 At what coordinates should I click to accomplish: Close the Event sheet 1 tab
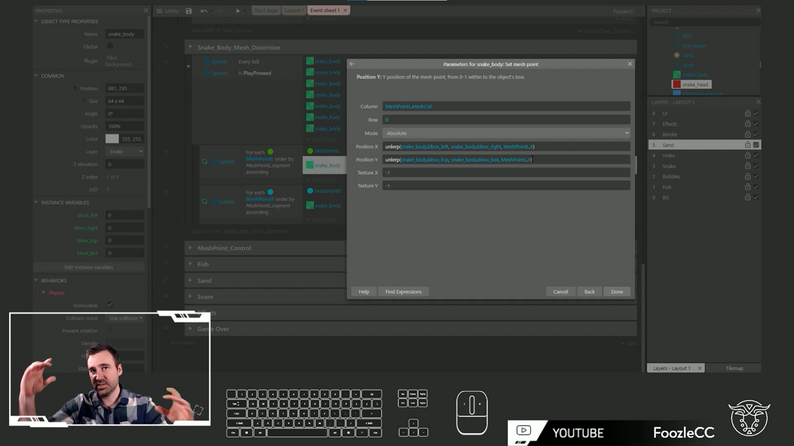tap(345, 11)
